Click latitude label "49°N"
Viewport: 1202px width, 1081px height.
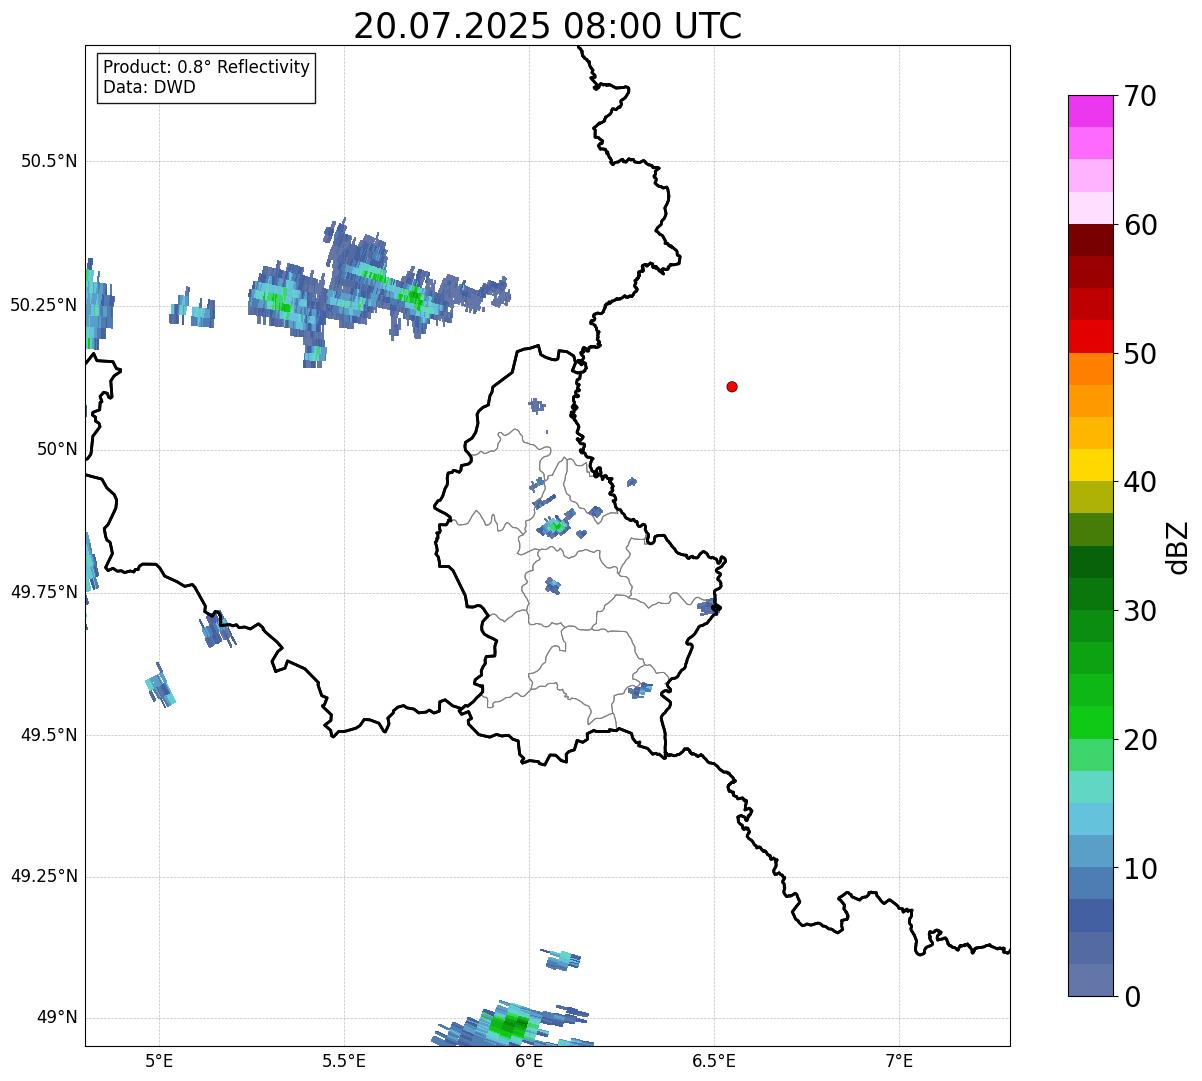[x=53, y=1018]
